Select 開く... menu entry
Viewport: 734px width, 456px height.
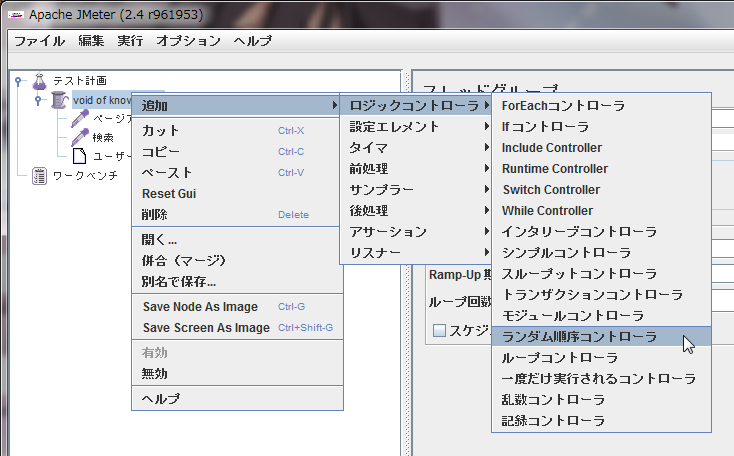coord(236,240)
